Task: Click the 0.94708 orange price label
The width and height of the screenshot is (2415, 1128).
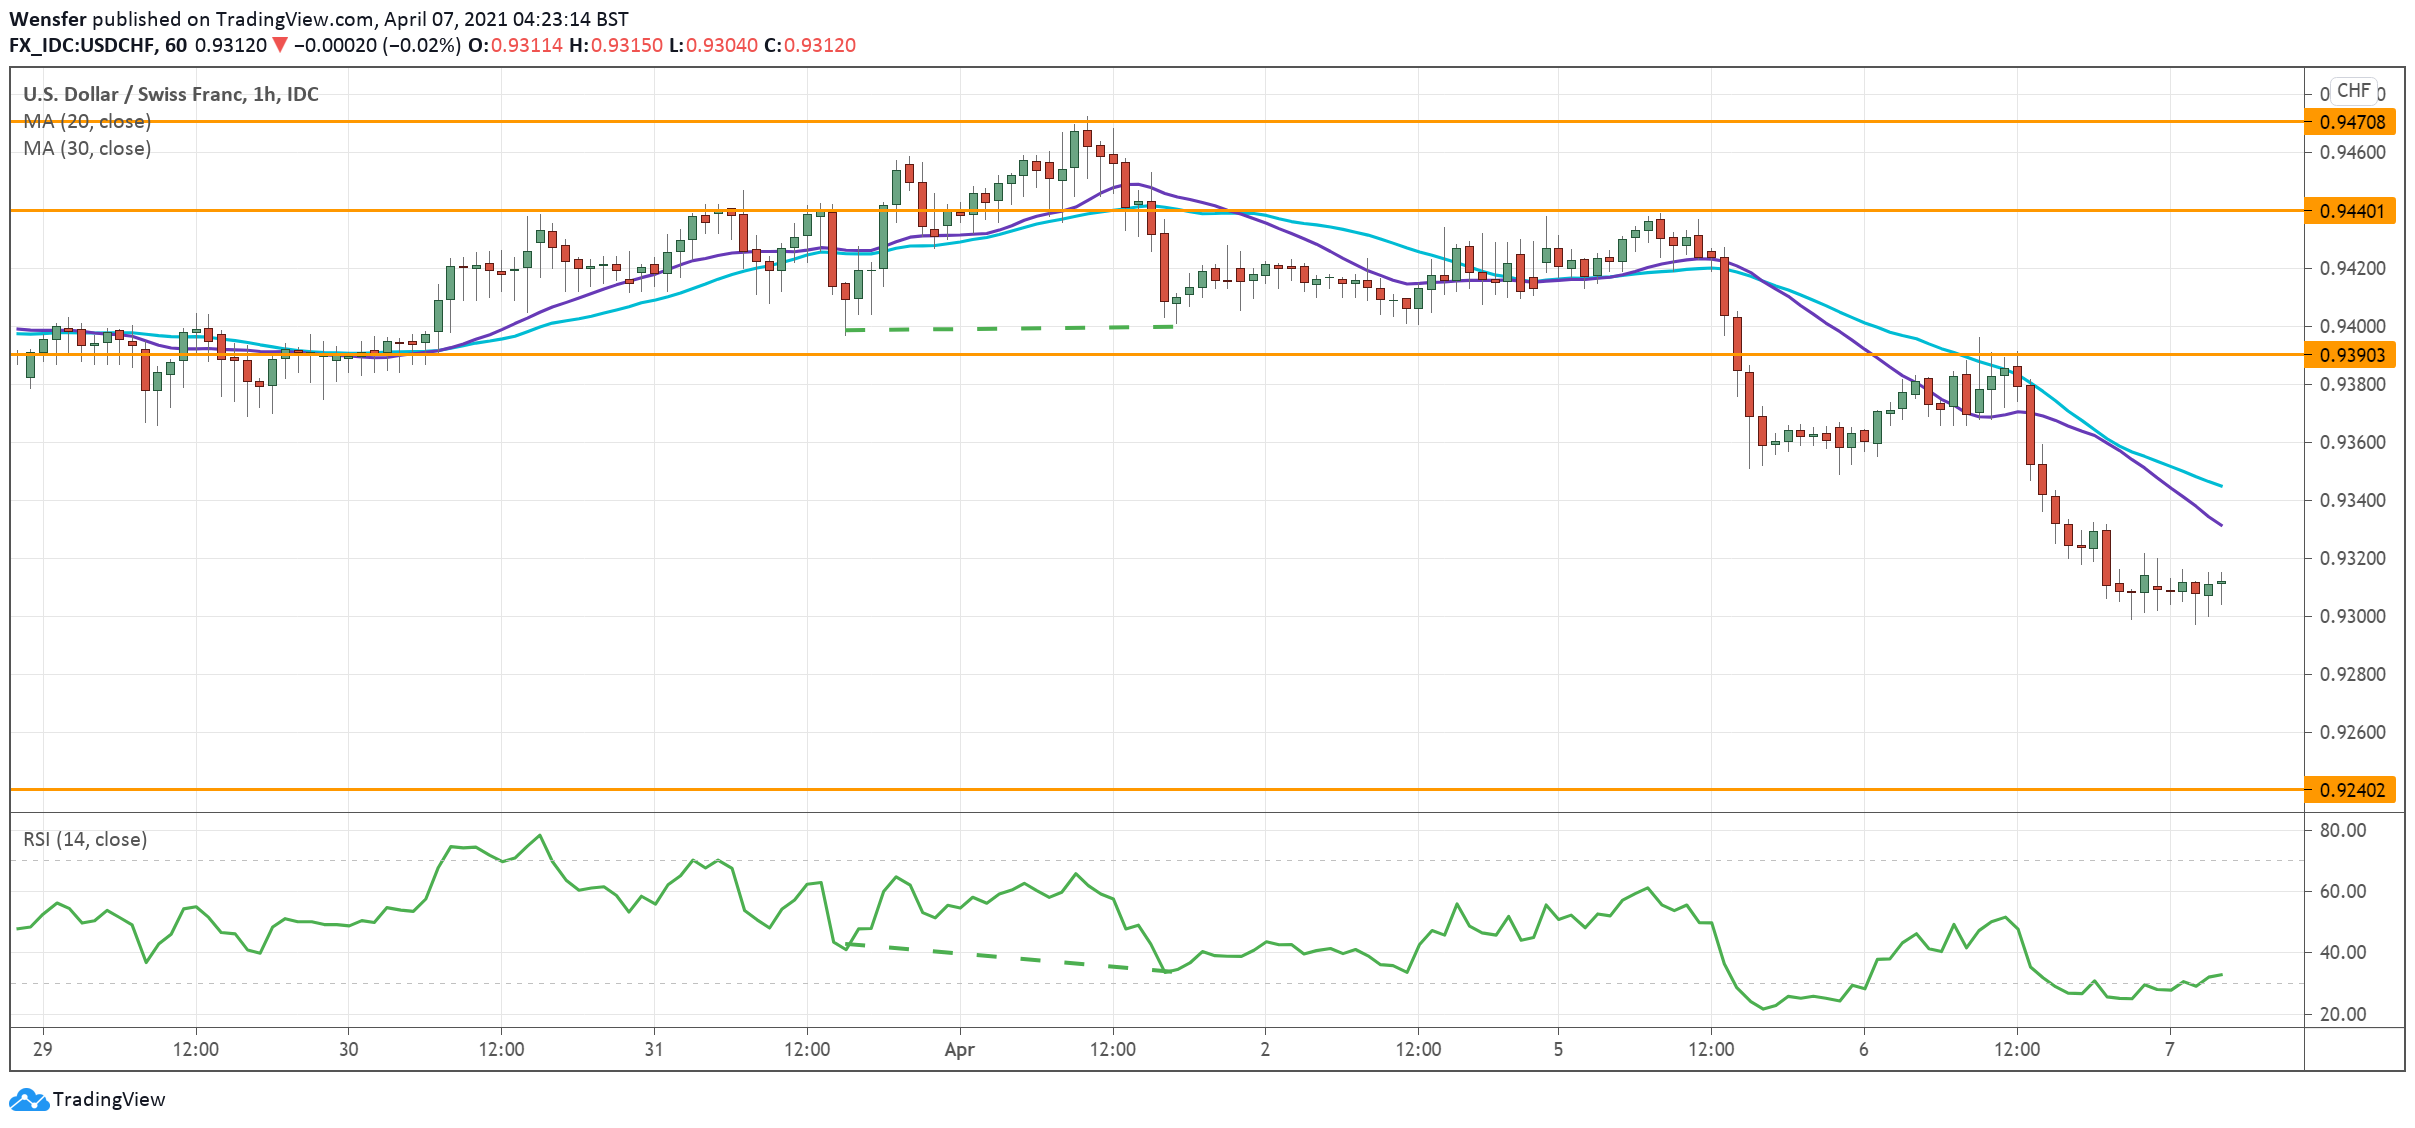Action: tap(2352, 122)
